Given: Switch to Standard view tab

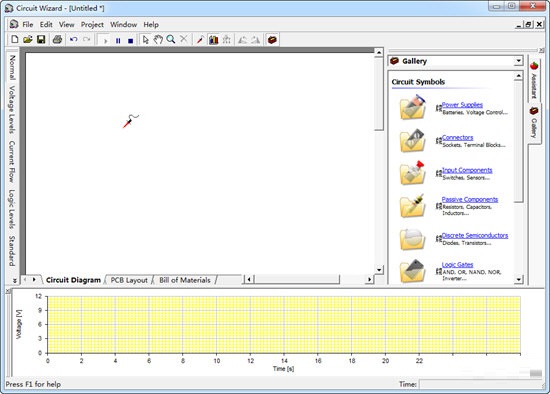Looking at the screenshot, I should 12,251.
